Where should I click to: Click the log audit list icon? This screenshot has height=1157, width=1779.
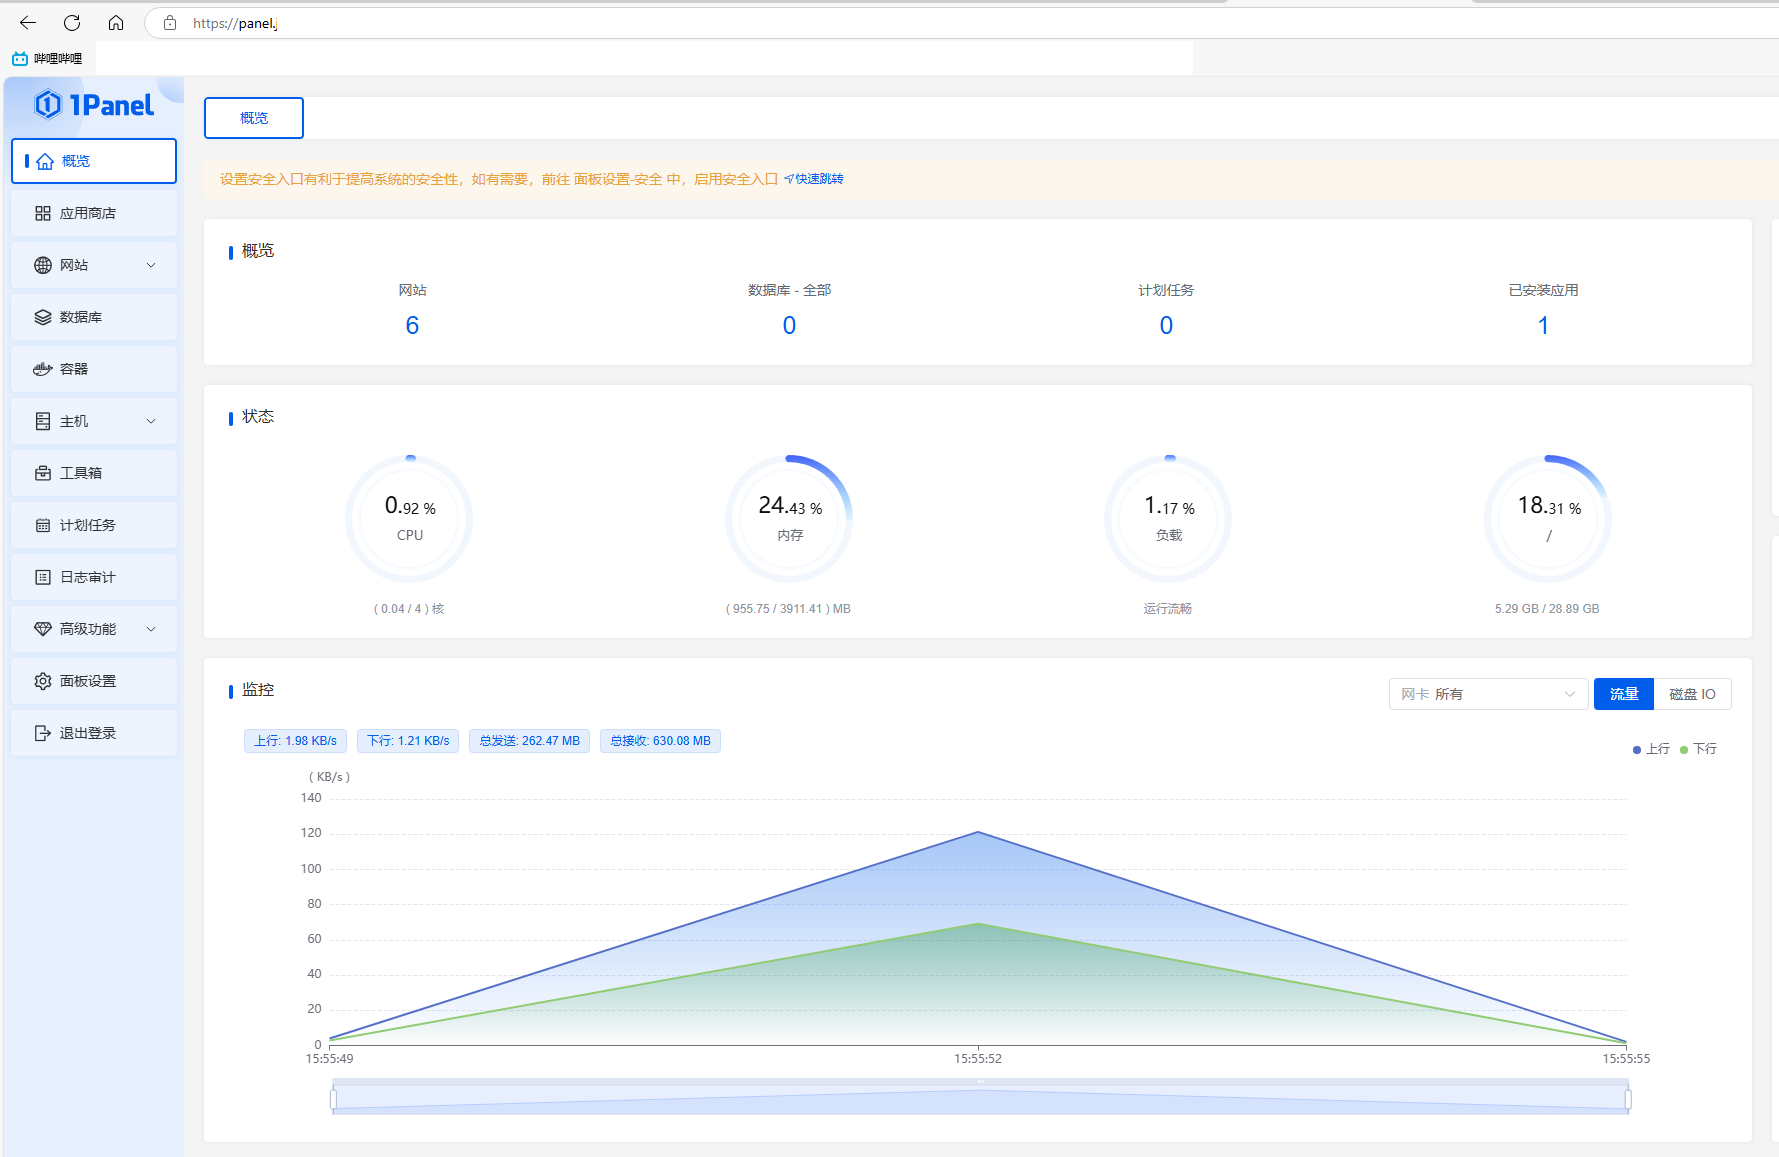point(42,577)
